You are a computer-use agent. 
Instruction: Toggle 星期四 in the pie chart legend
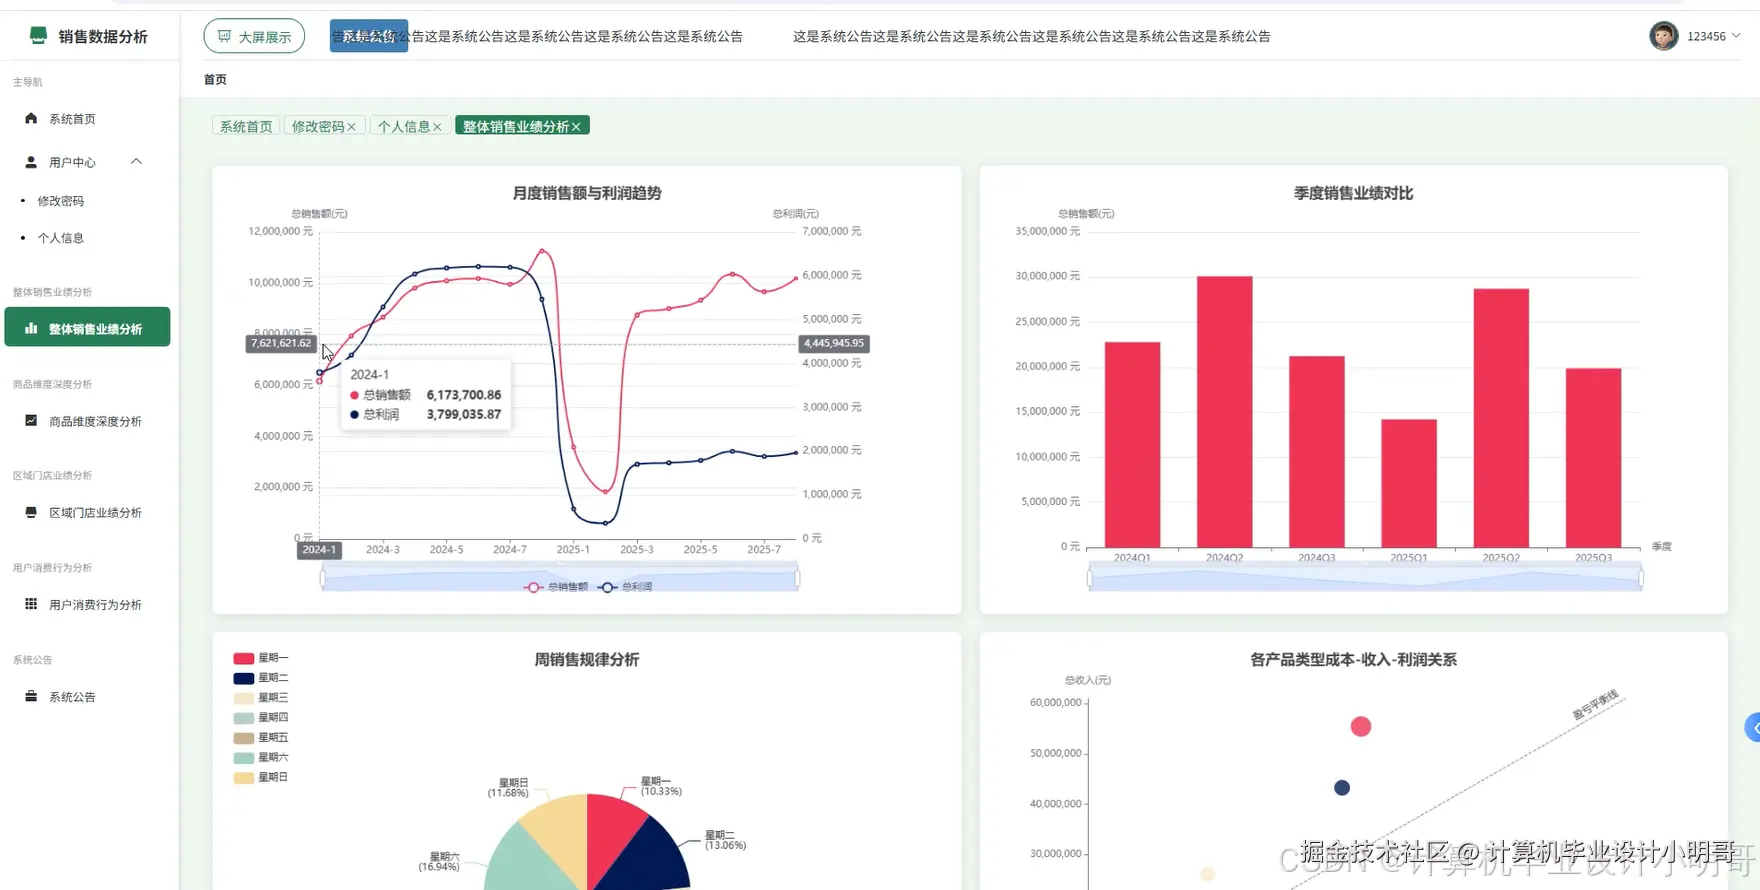pyautogui.click(x=260, y=718)
